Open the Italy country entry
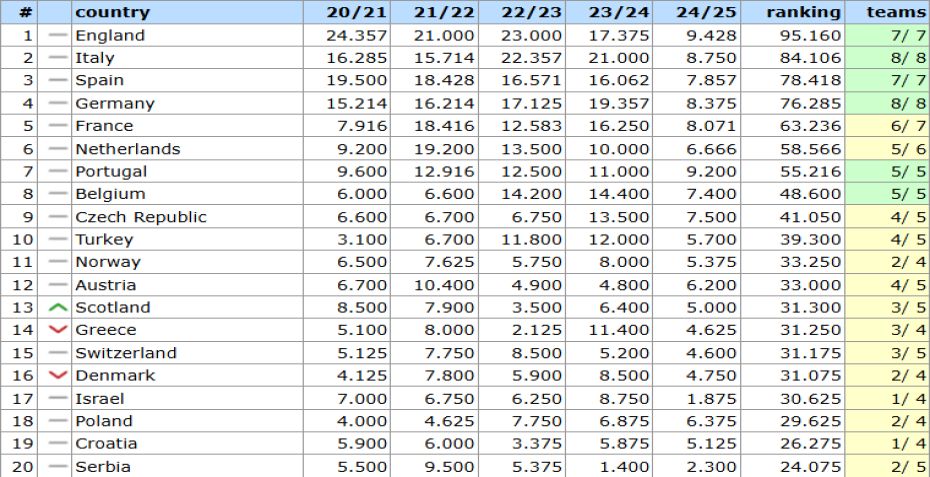 95,58
